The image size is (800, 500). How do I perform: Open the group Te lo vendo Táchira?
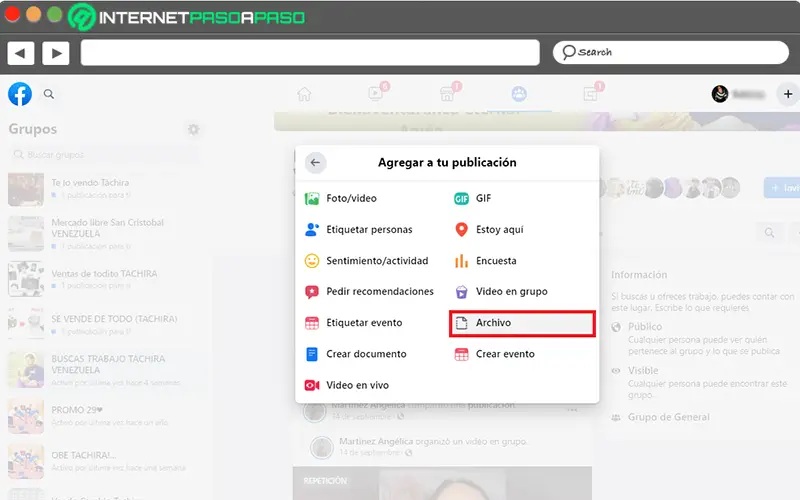pyautogui.click(x=105, y=189)
